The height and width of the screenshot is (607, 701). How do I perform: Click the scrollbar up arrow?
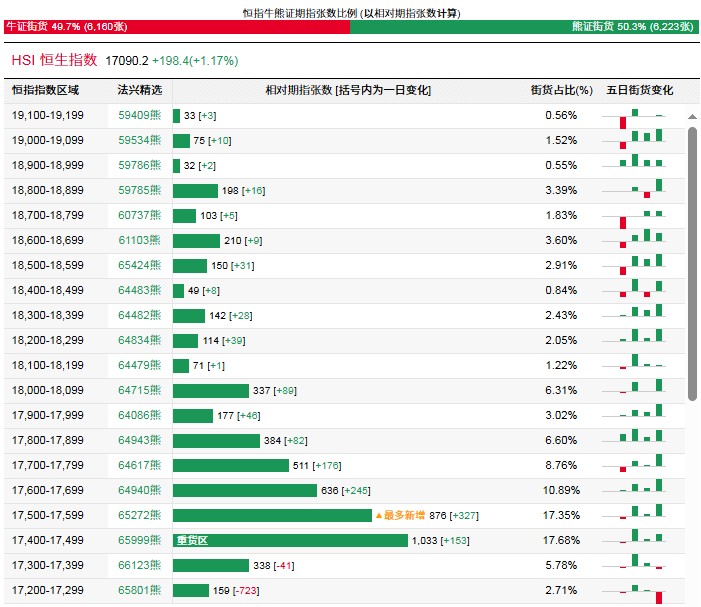[692, 117]
